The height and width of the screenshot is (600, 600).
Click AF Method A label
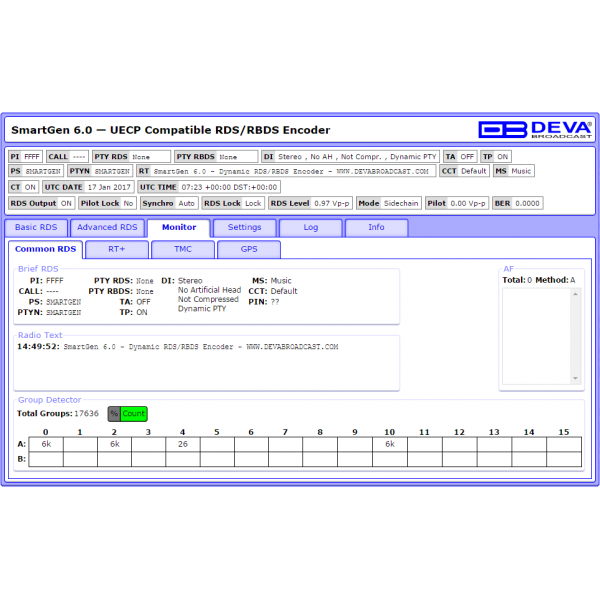555,280
